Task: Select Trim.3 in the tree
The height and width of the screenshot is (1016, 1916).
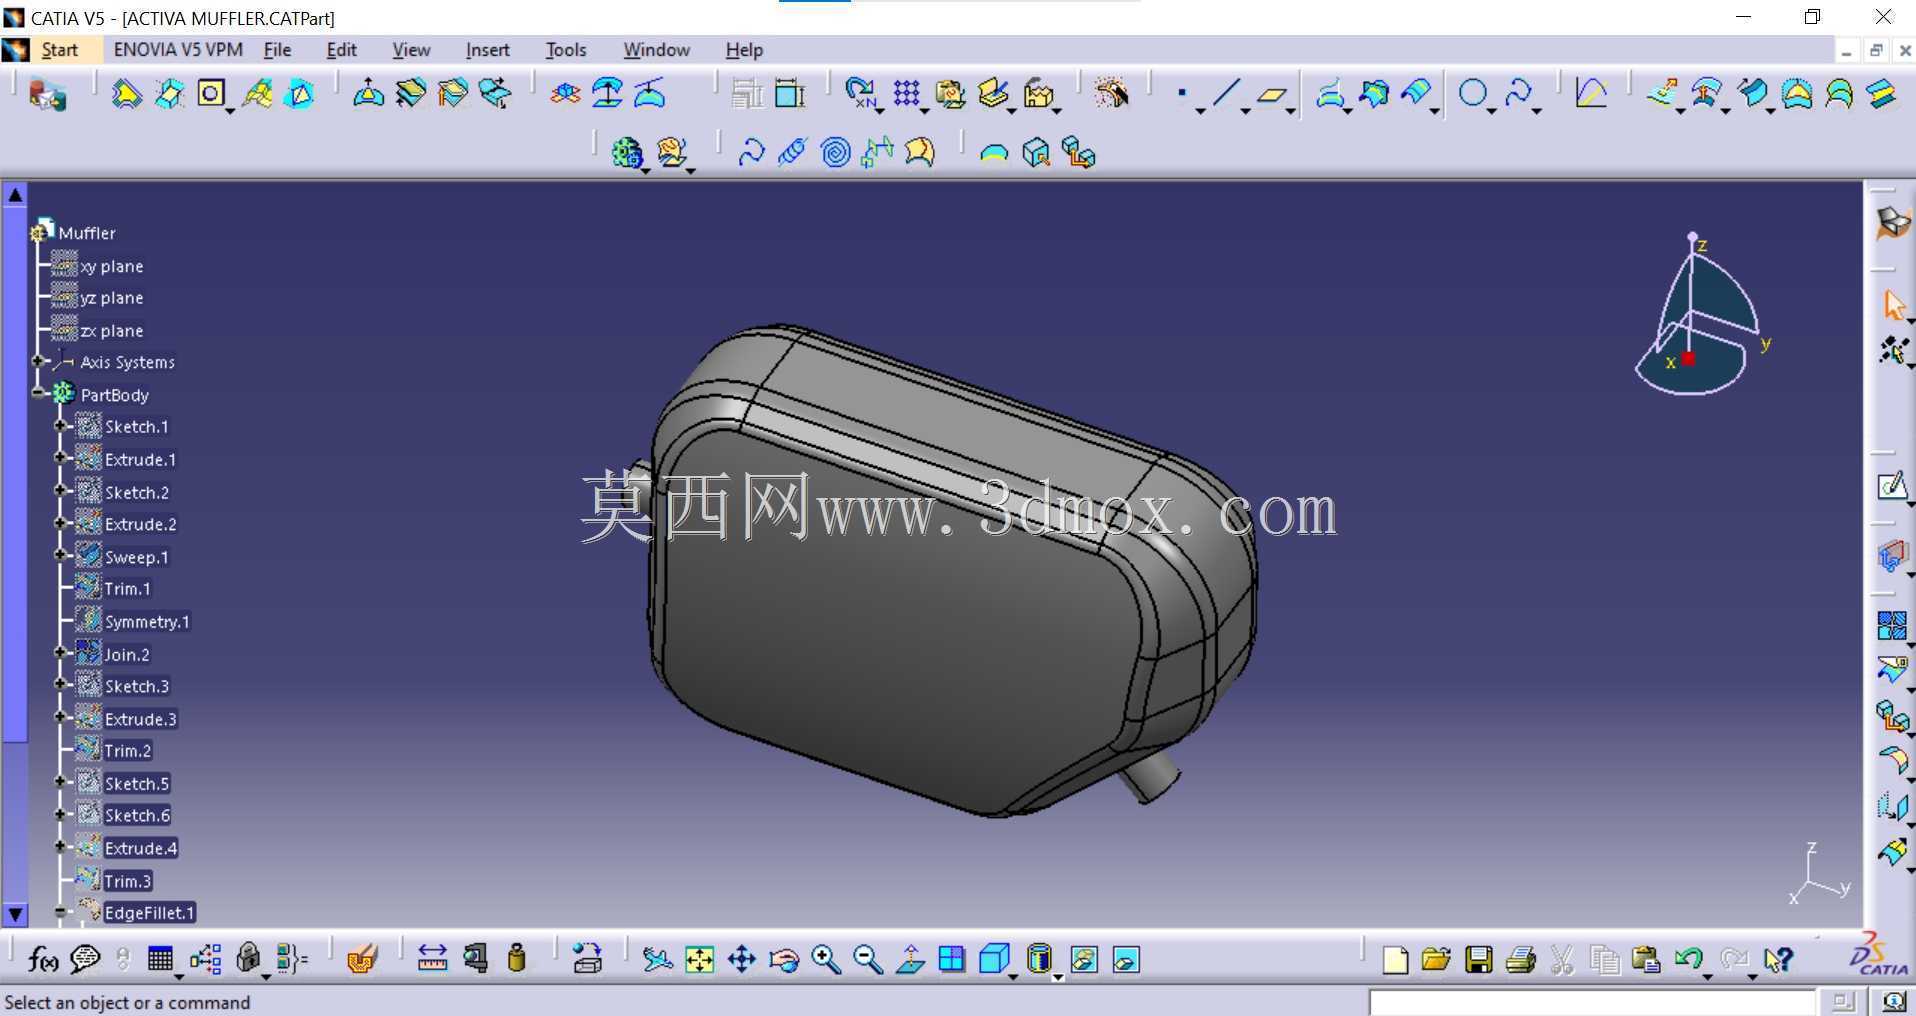Action: coord(128,881)
